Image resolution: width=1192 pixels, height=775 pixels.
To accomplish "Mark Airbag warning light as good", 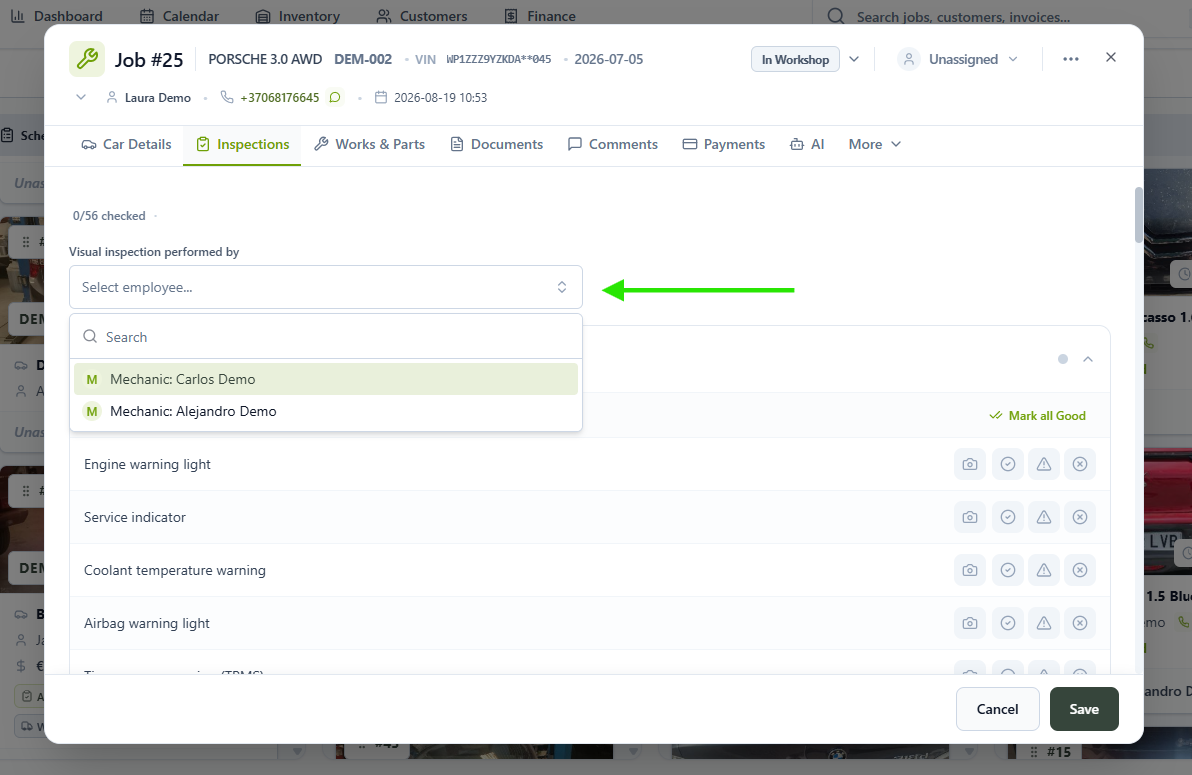I will point(1008,623).
